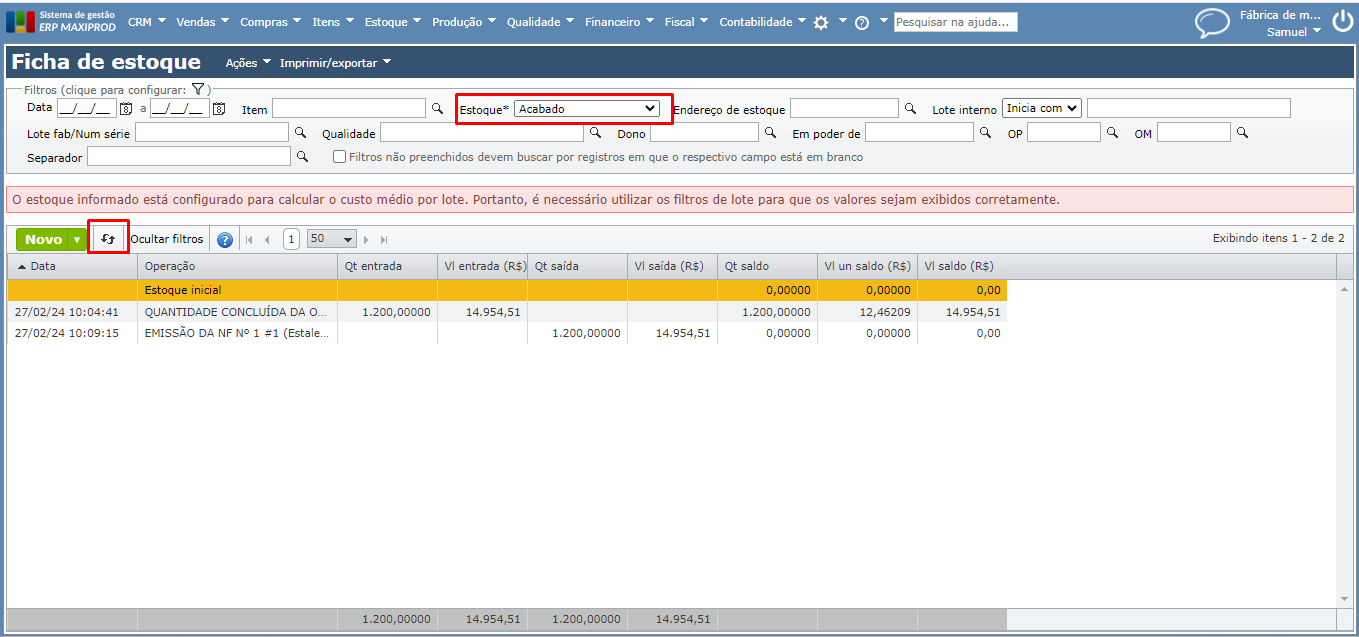Viewport: 1359px width, 637px height.
Task: Click the Lote interno text input
Action: [x=1189, y=108]
